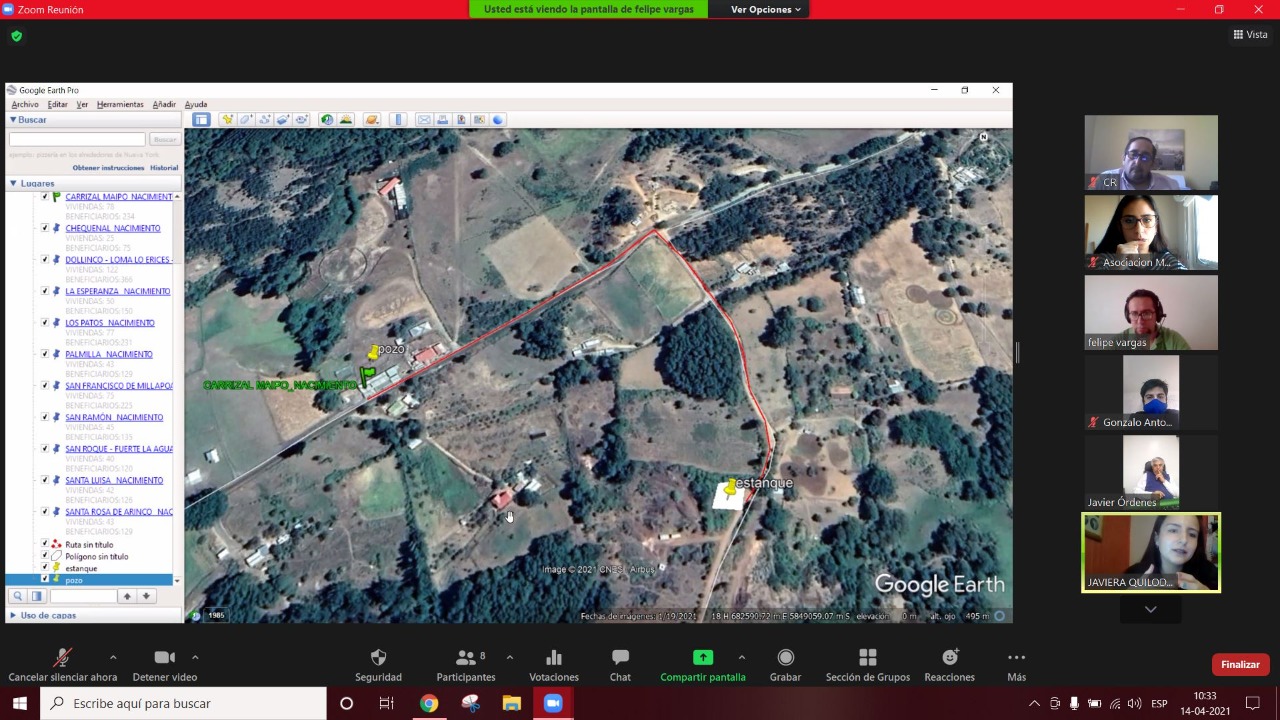Uncheck LA ESPERANZA_NACIMIENTO checkbox
This screenshot has height=720, width=1280.
pos(45,291)
